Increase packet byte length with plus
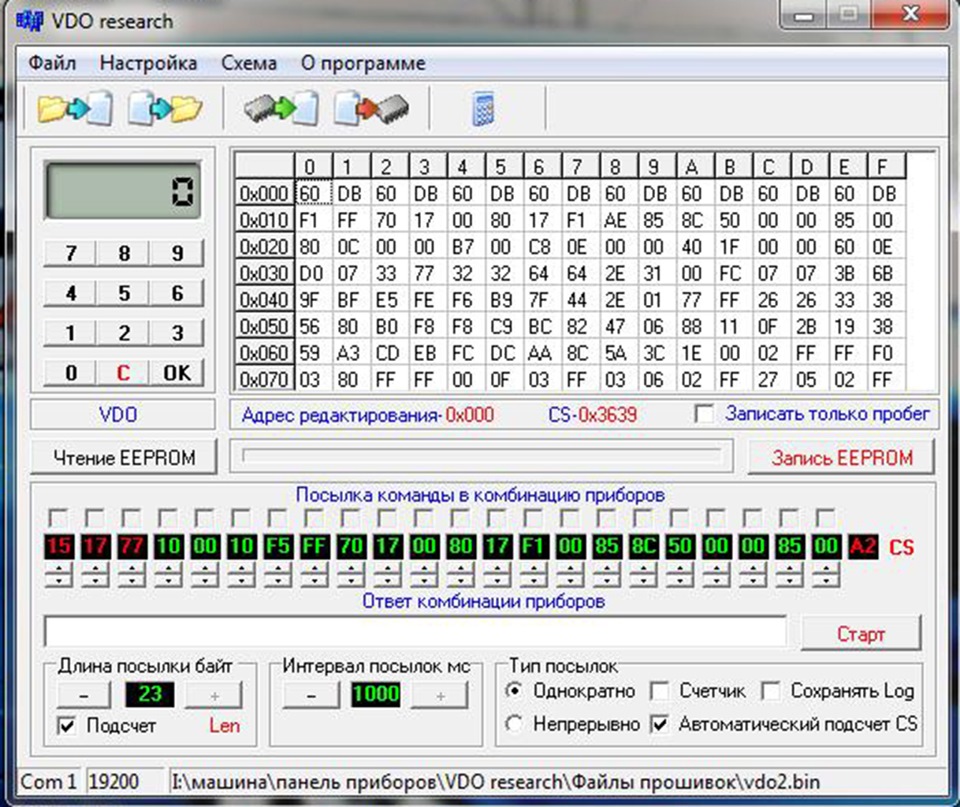This screenshot has height=807, width=960. pyautogui.click(x=214, y=695)
